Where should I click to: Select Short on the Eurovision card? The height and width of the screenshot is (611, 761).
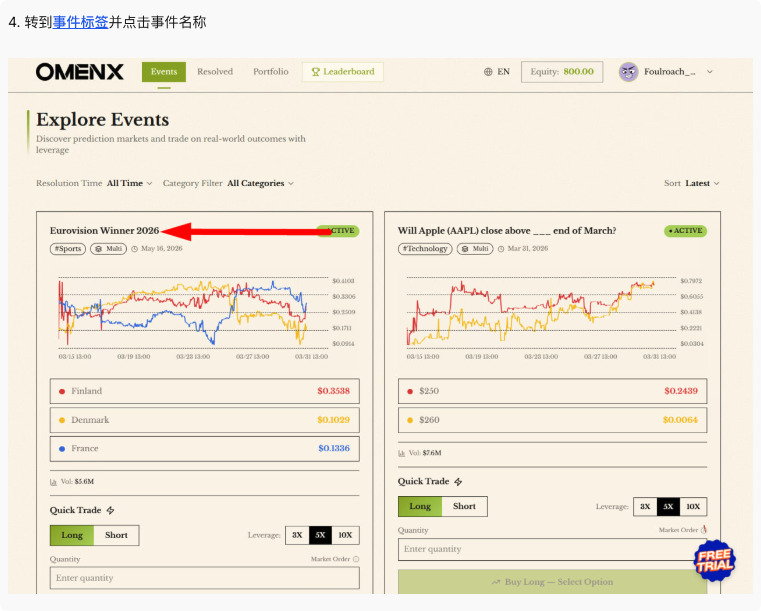116,535
